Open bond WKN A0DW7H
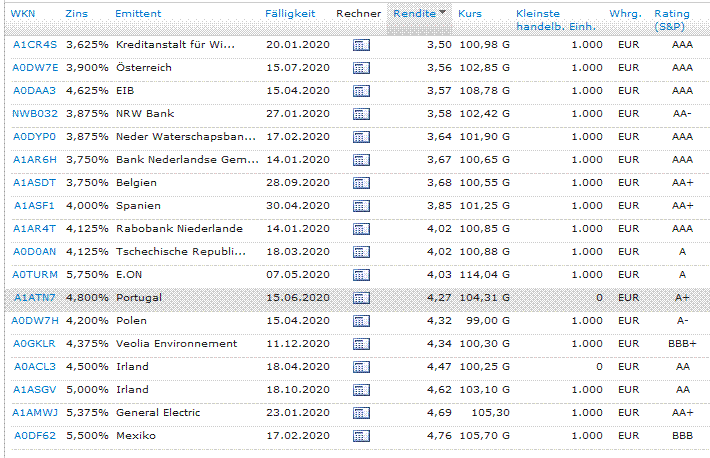The image size is (710, 458). pyautogui.click(x=35, y=321)
